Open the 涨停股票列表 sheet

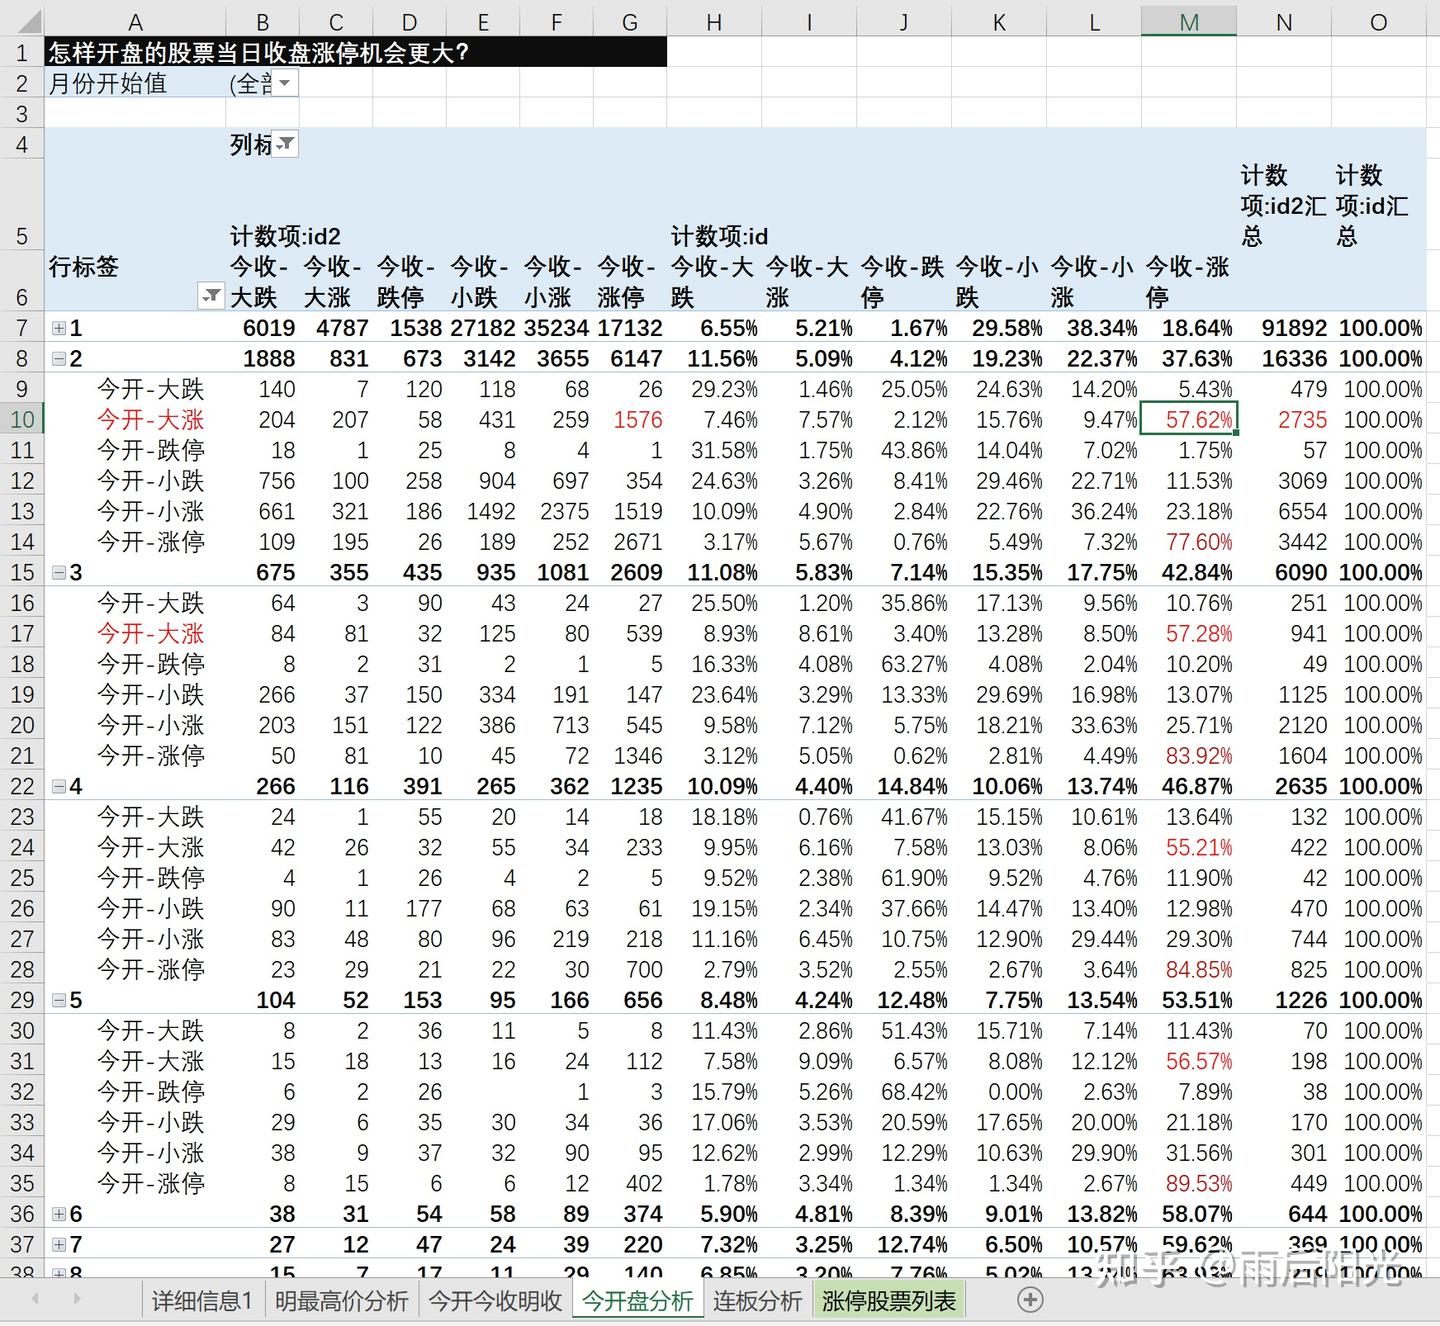(888, 1300)
